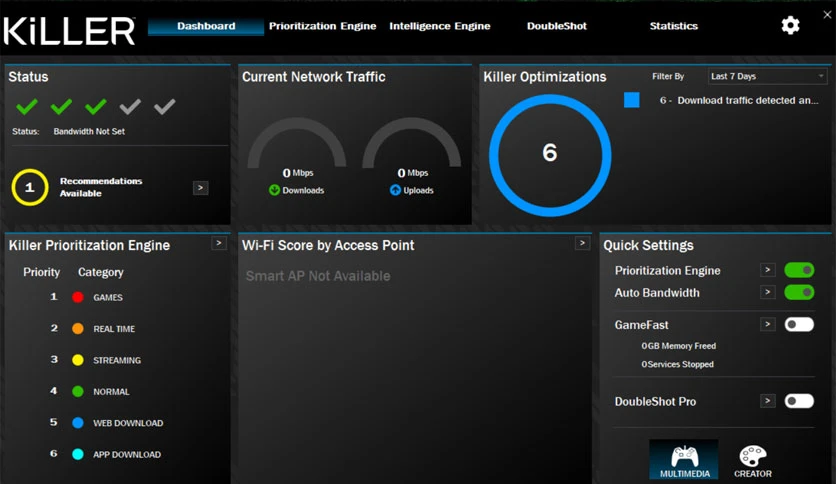Select the Creator palette profile icon

[x=752, y=461]
